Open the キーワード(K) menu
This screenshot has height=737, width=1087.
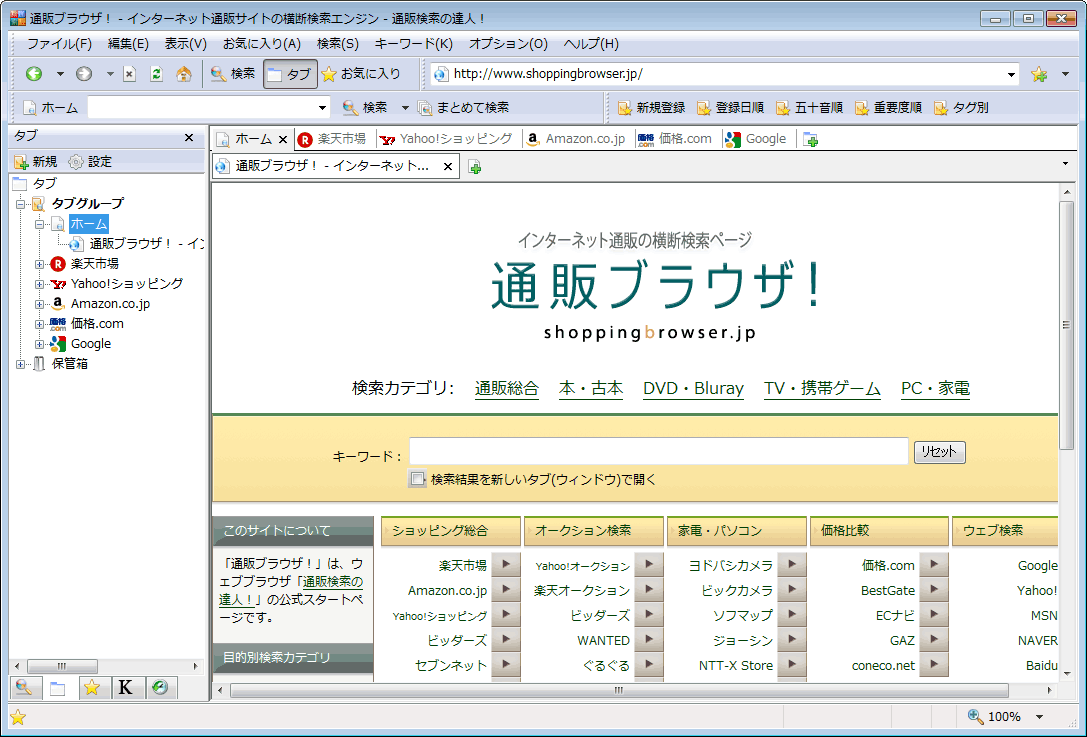(x=414, y=44)
